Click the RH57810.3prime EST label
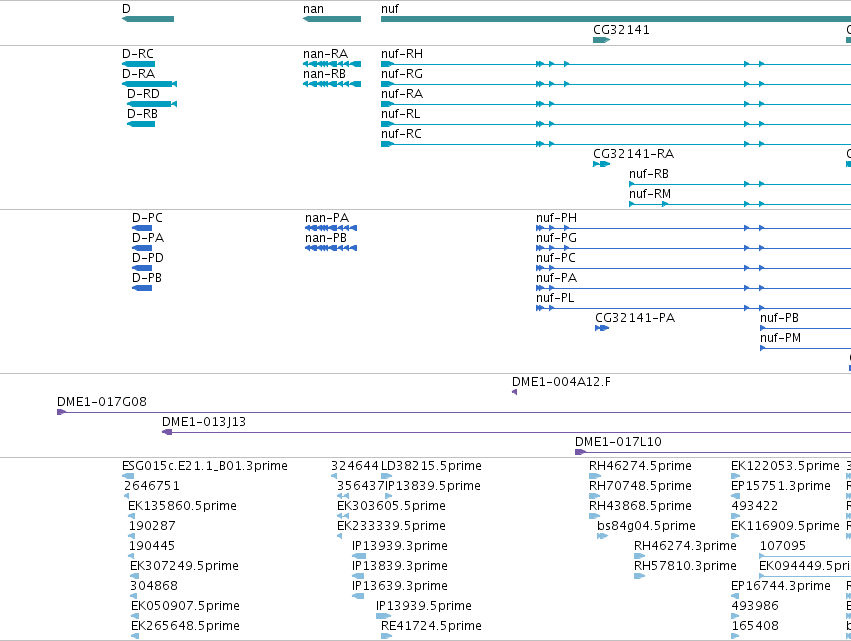Image resolution: width=851 pixels, height=641 pixels. pyautogui.click(x=685, y=566)
